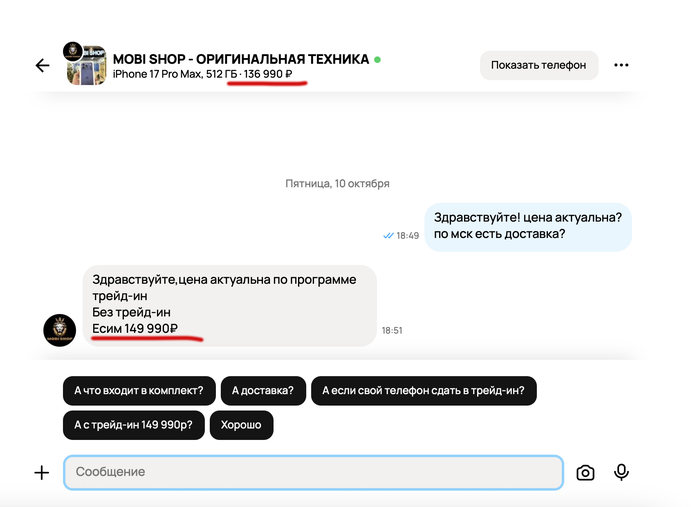This screenshot has width=700, height=507.
Task: Choose the 'А доставка?' quick reply
Action: [x=263, y=391]
